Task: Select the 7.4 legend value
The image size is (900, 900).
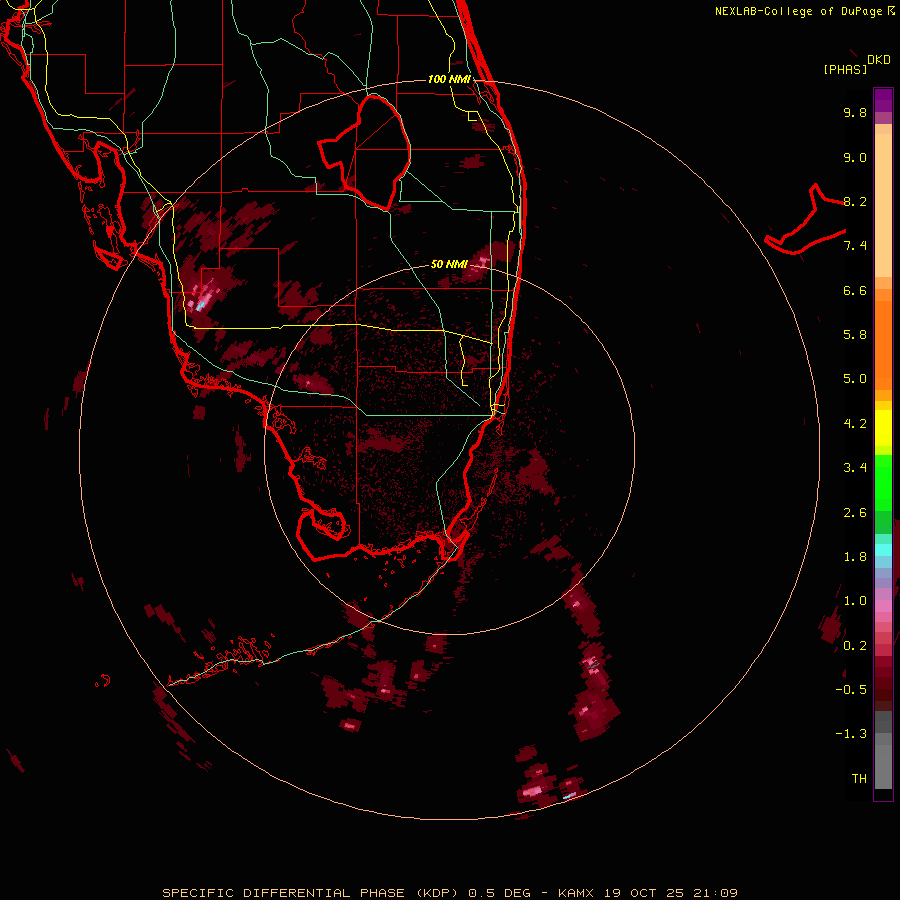Action: tap(855, 246)
